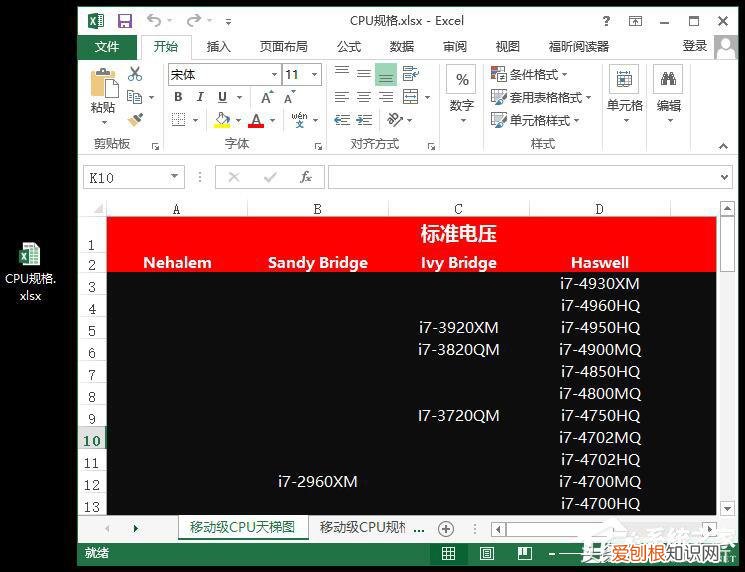Click the Increase Font Size icon

(x=267, y=97)
